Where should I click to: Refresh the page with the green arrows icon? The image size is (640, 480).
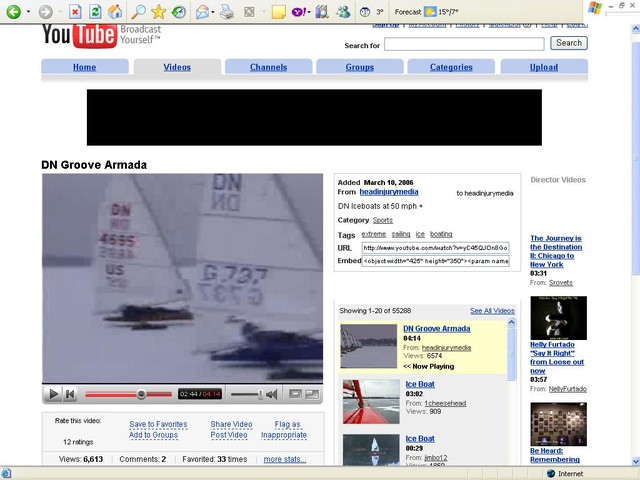(95, 12)
